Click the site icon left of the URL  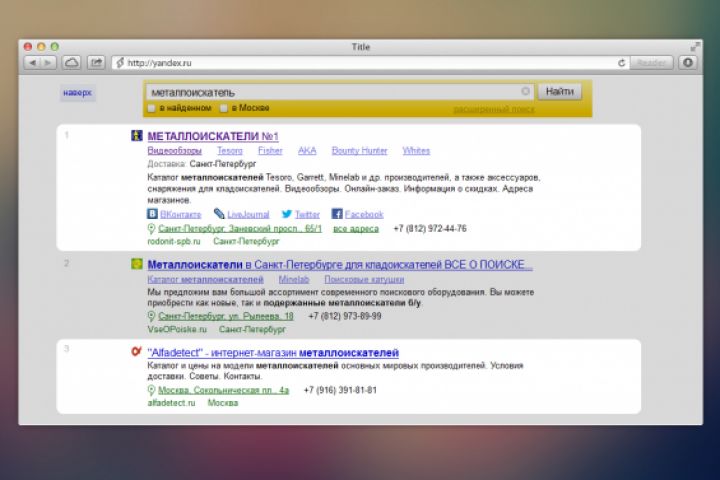(x=120, y=63)
